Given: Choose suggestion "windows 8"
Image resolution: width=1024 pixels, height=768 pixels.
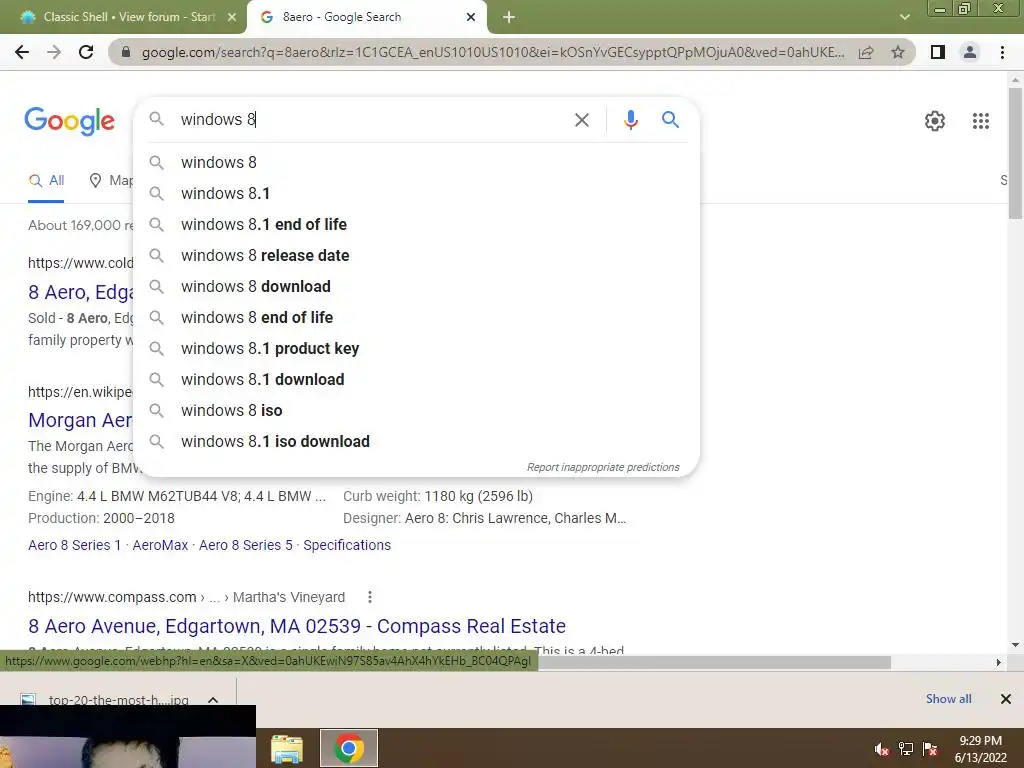Looking at the screenshot, I should click(x=417, y=162).
